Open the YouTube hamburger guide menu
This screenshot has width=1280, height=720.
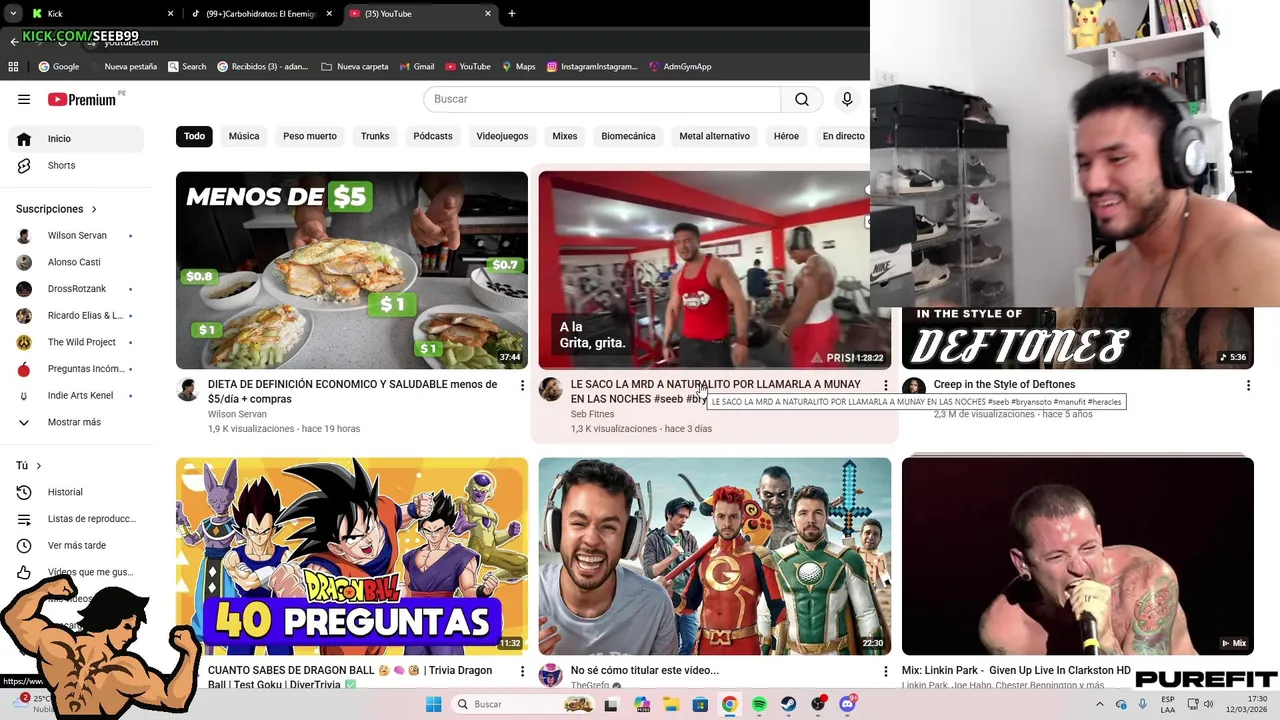pyautogui.click(x=24, y=99)
